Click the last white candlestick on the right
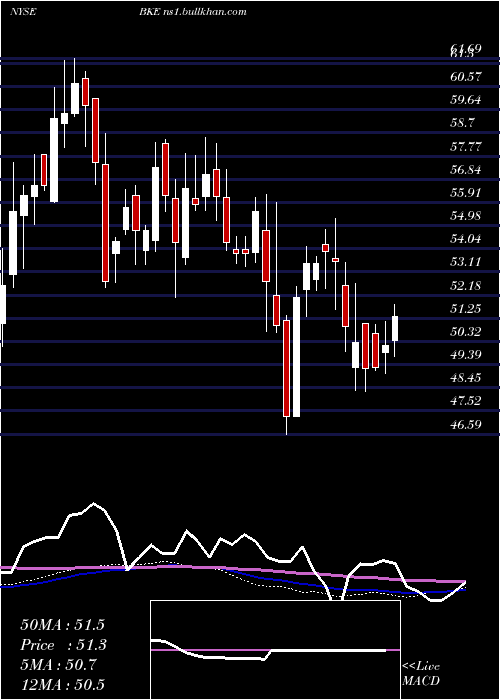 [395, 328]
